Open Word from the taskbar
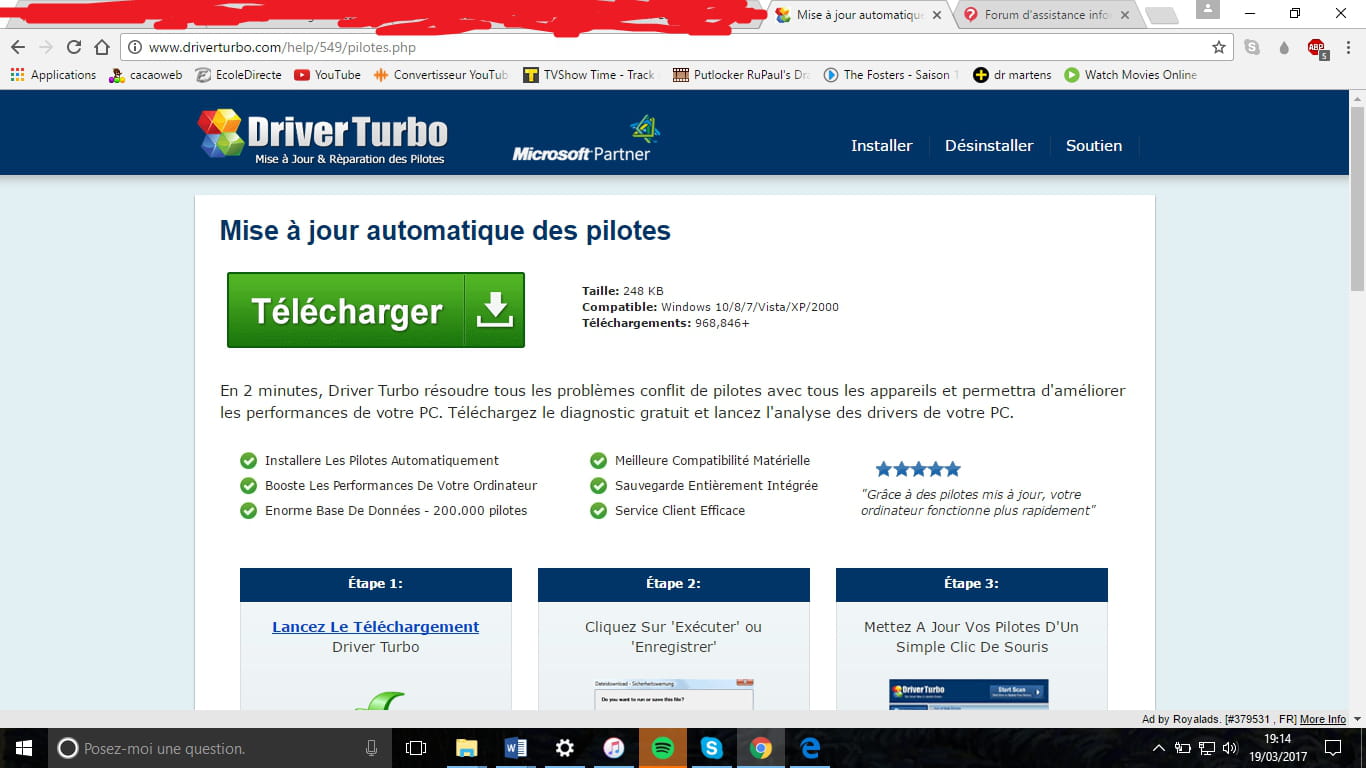Image resolution: width=1366 pixels, height=772 pixels. (516, 748)
